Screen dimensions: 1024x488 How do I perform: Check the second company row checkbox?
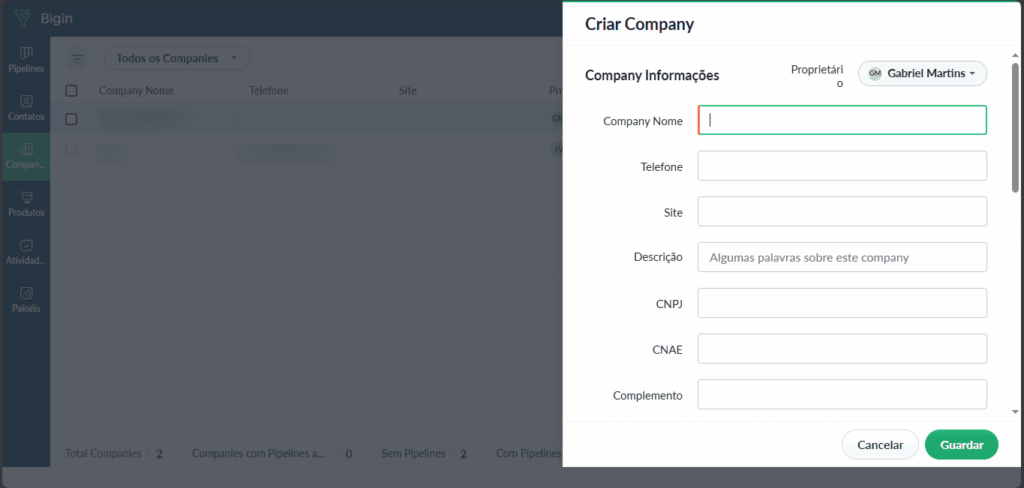(71, 149)
